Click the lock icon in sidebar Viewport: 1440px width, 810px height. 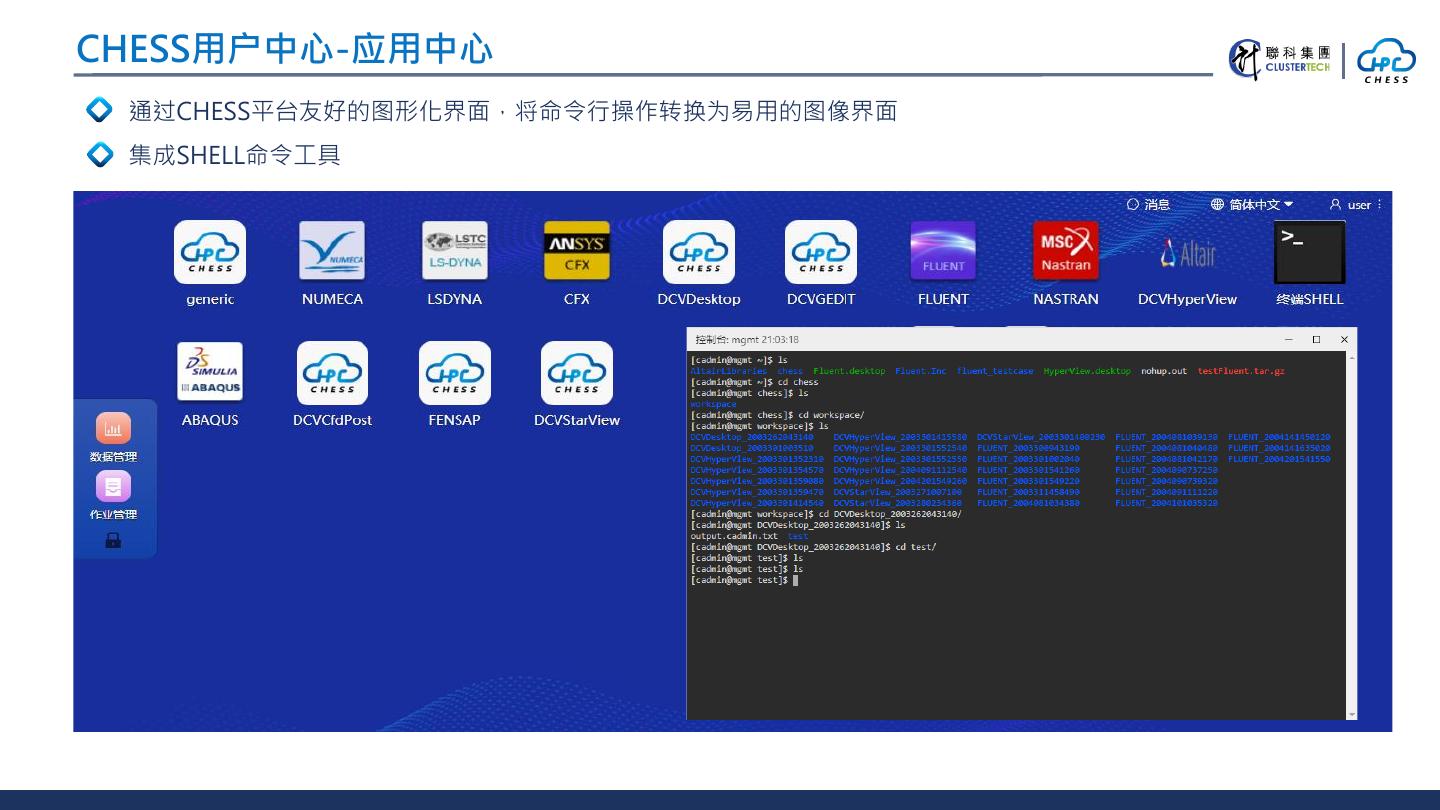click(113, 540)
